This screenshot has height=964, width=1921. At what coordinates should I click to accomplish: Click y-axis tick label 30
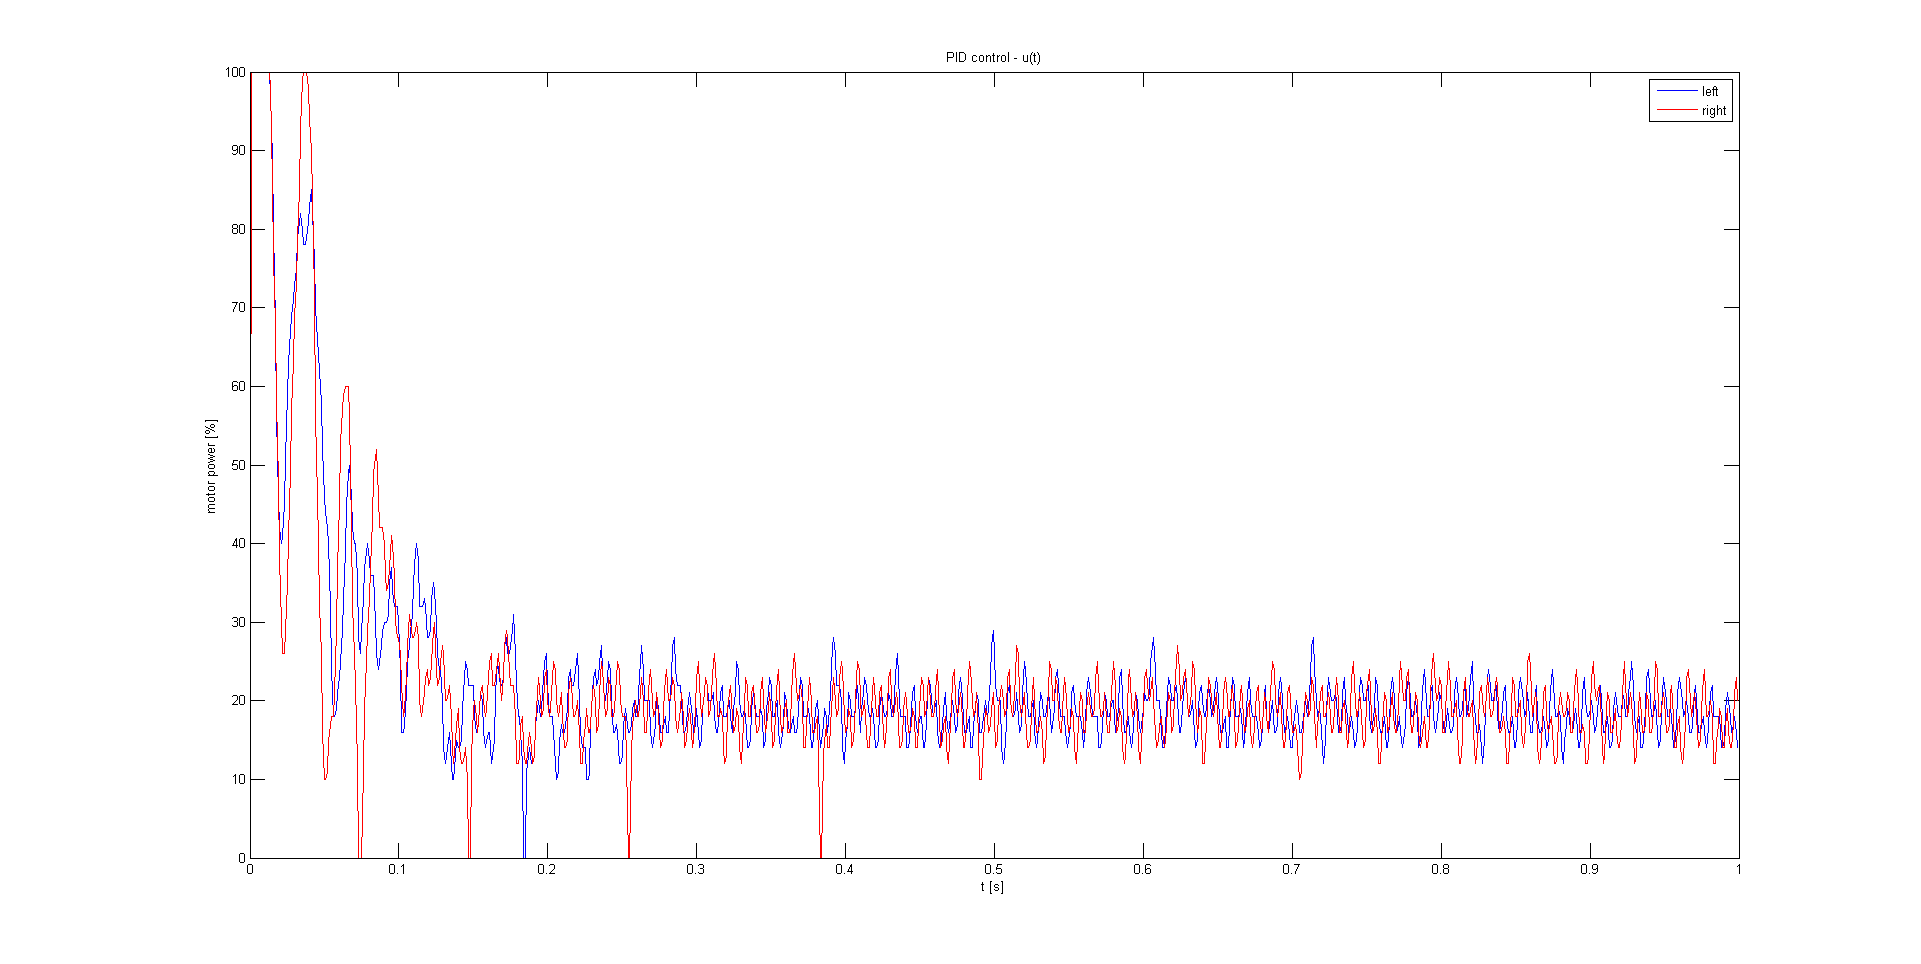tap(238, 622)
